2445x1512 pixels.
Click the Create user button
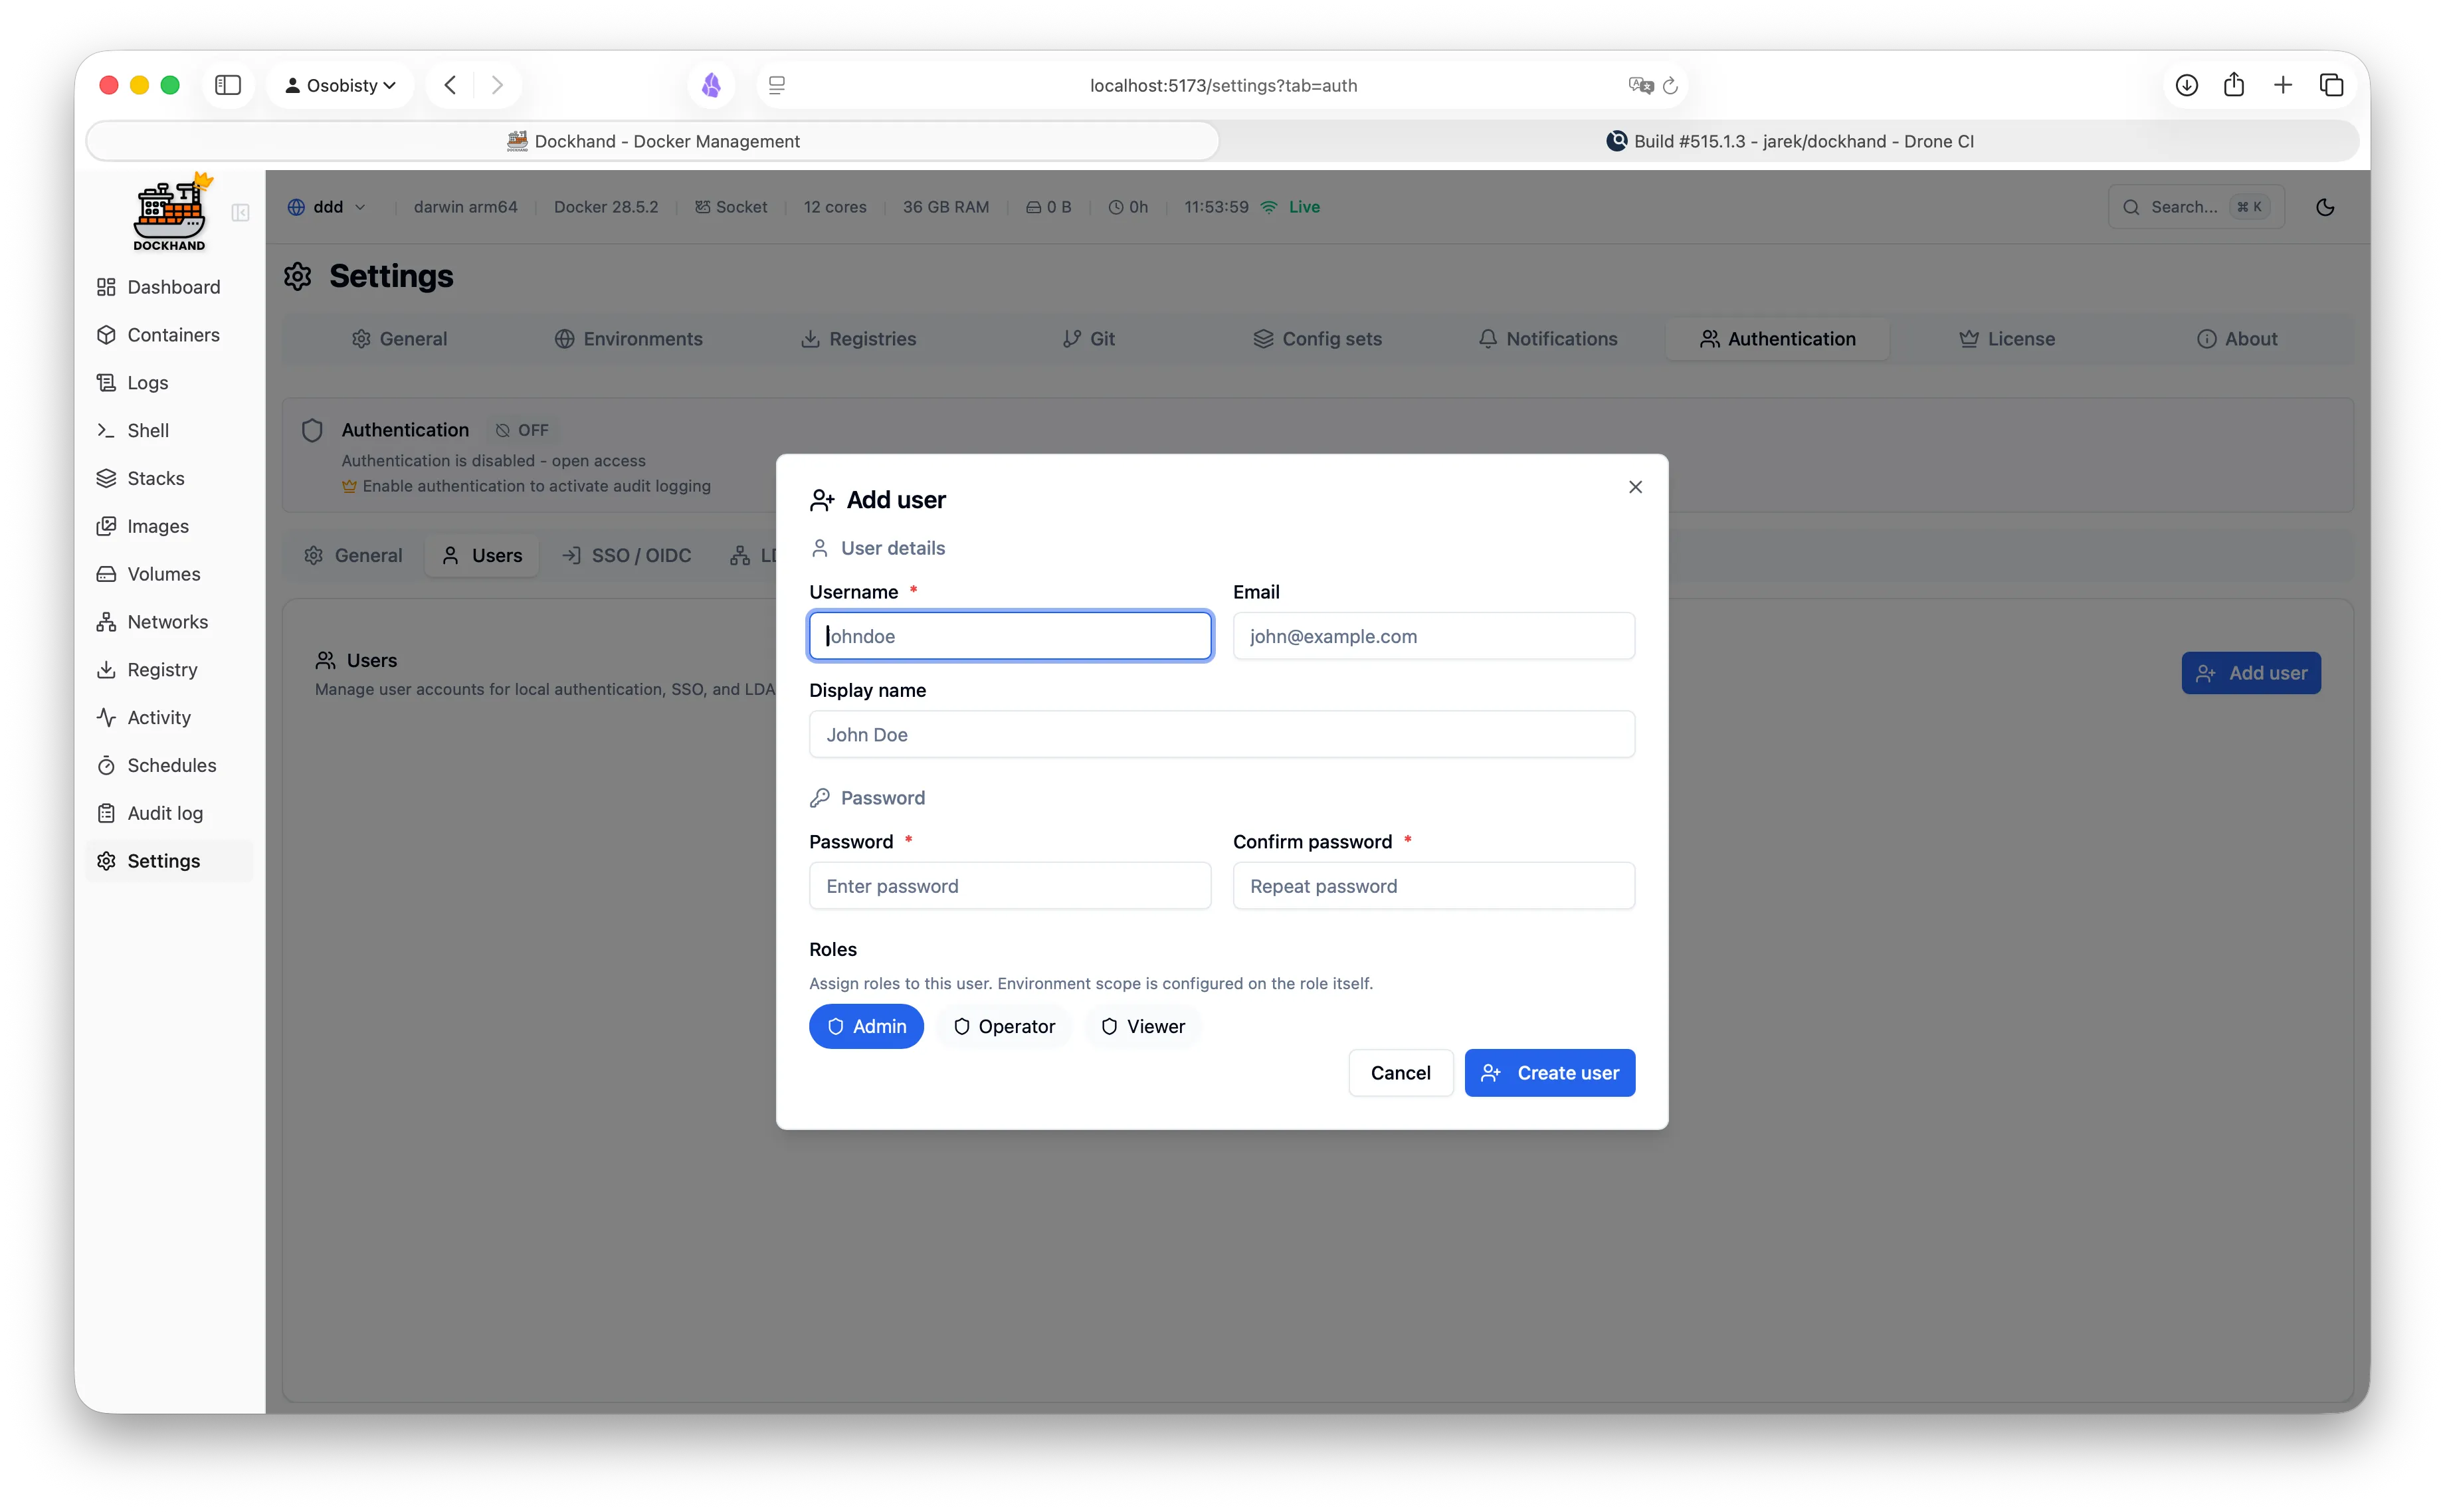[1549, 1072]
